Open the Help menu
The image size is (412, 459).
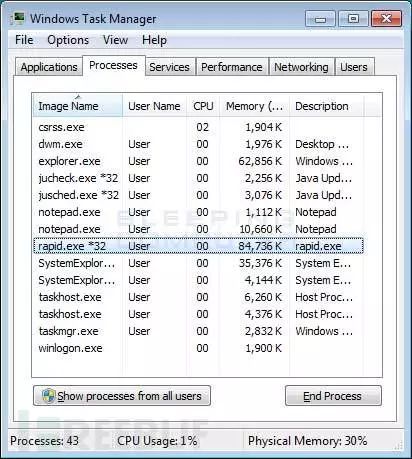point(154,40)
